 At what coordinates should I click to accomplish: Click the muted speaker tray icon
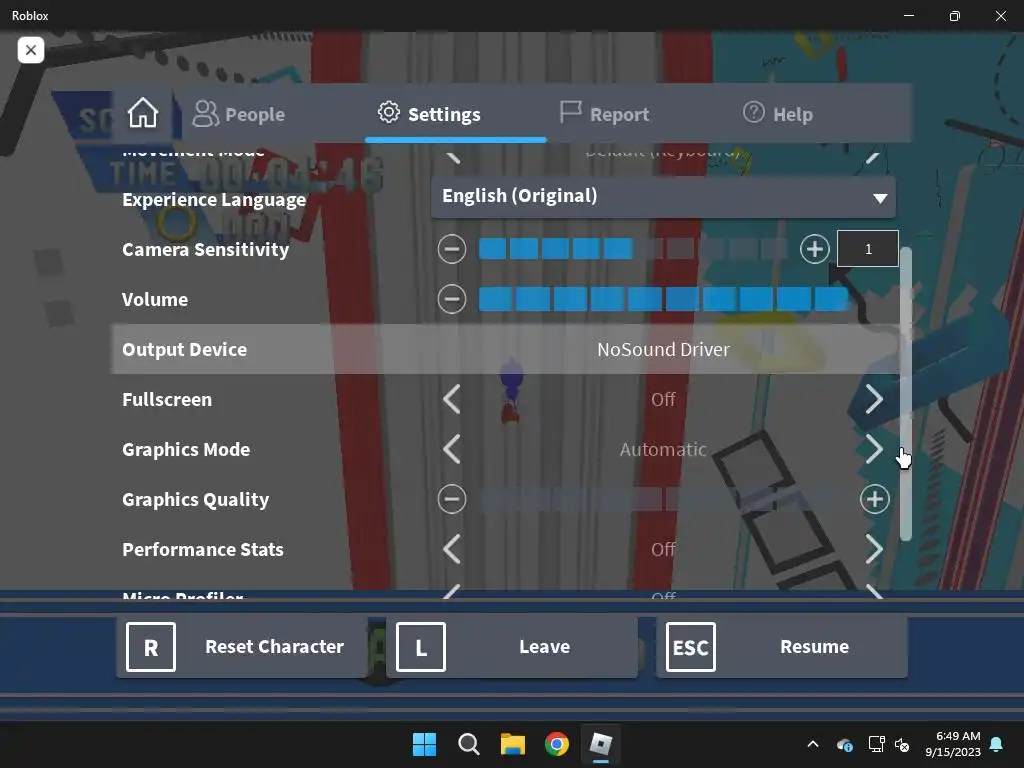[x=902, y=744]
